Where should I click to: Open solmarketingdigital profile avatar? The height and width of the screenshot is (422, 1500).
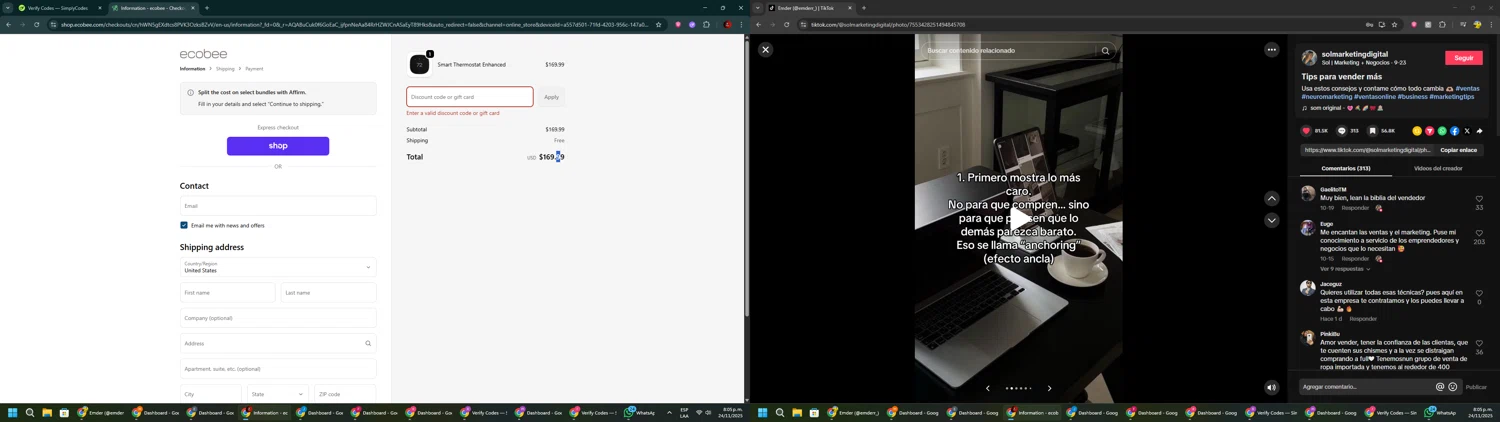[1309, 58]
